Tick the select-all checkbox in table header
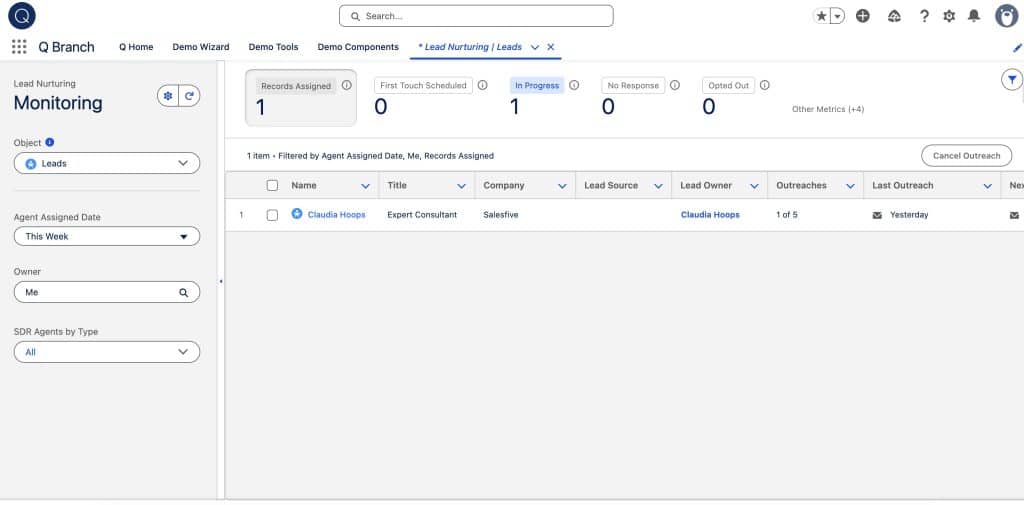The image size is (1024, 505). (272, 186)
